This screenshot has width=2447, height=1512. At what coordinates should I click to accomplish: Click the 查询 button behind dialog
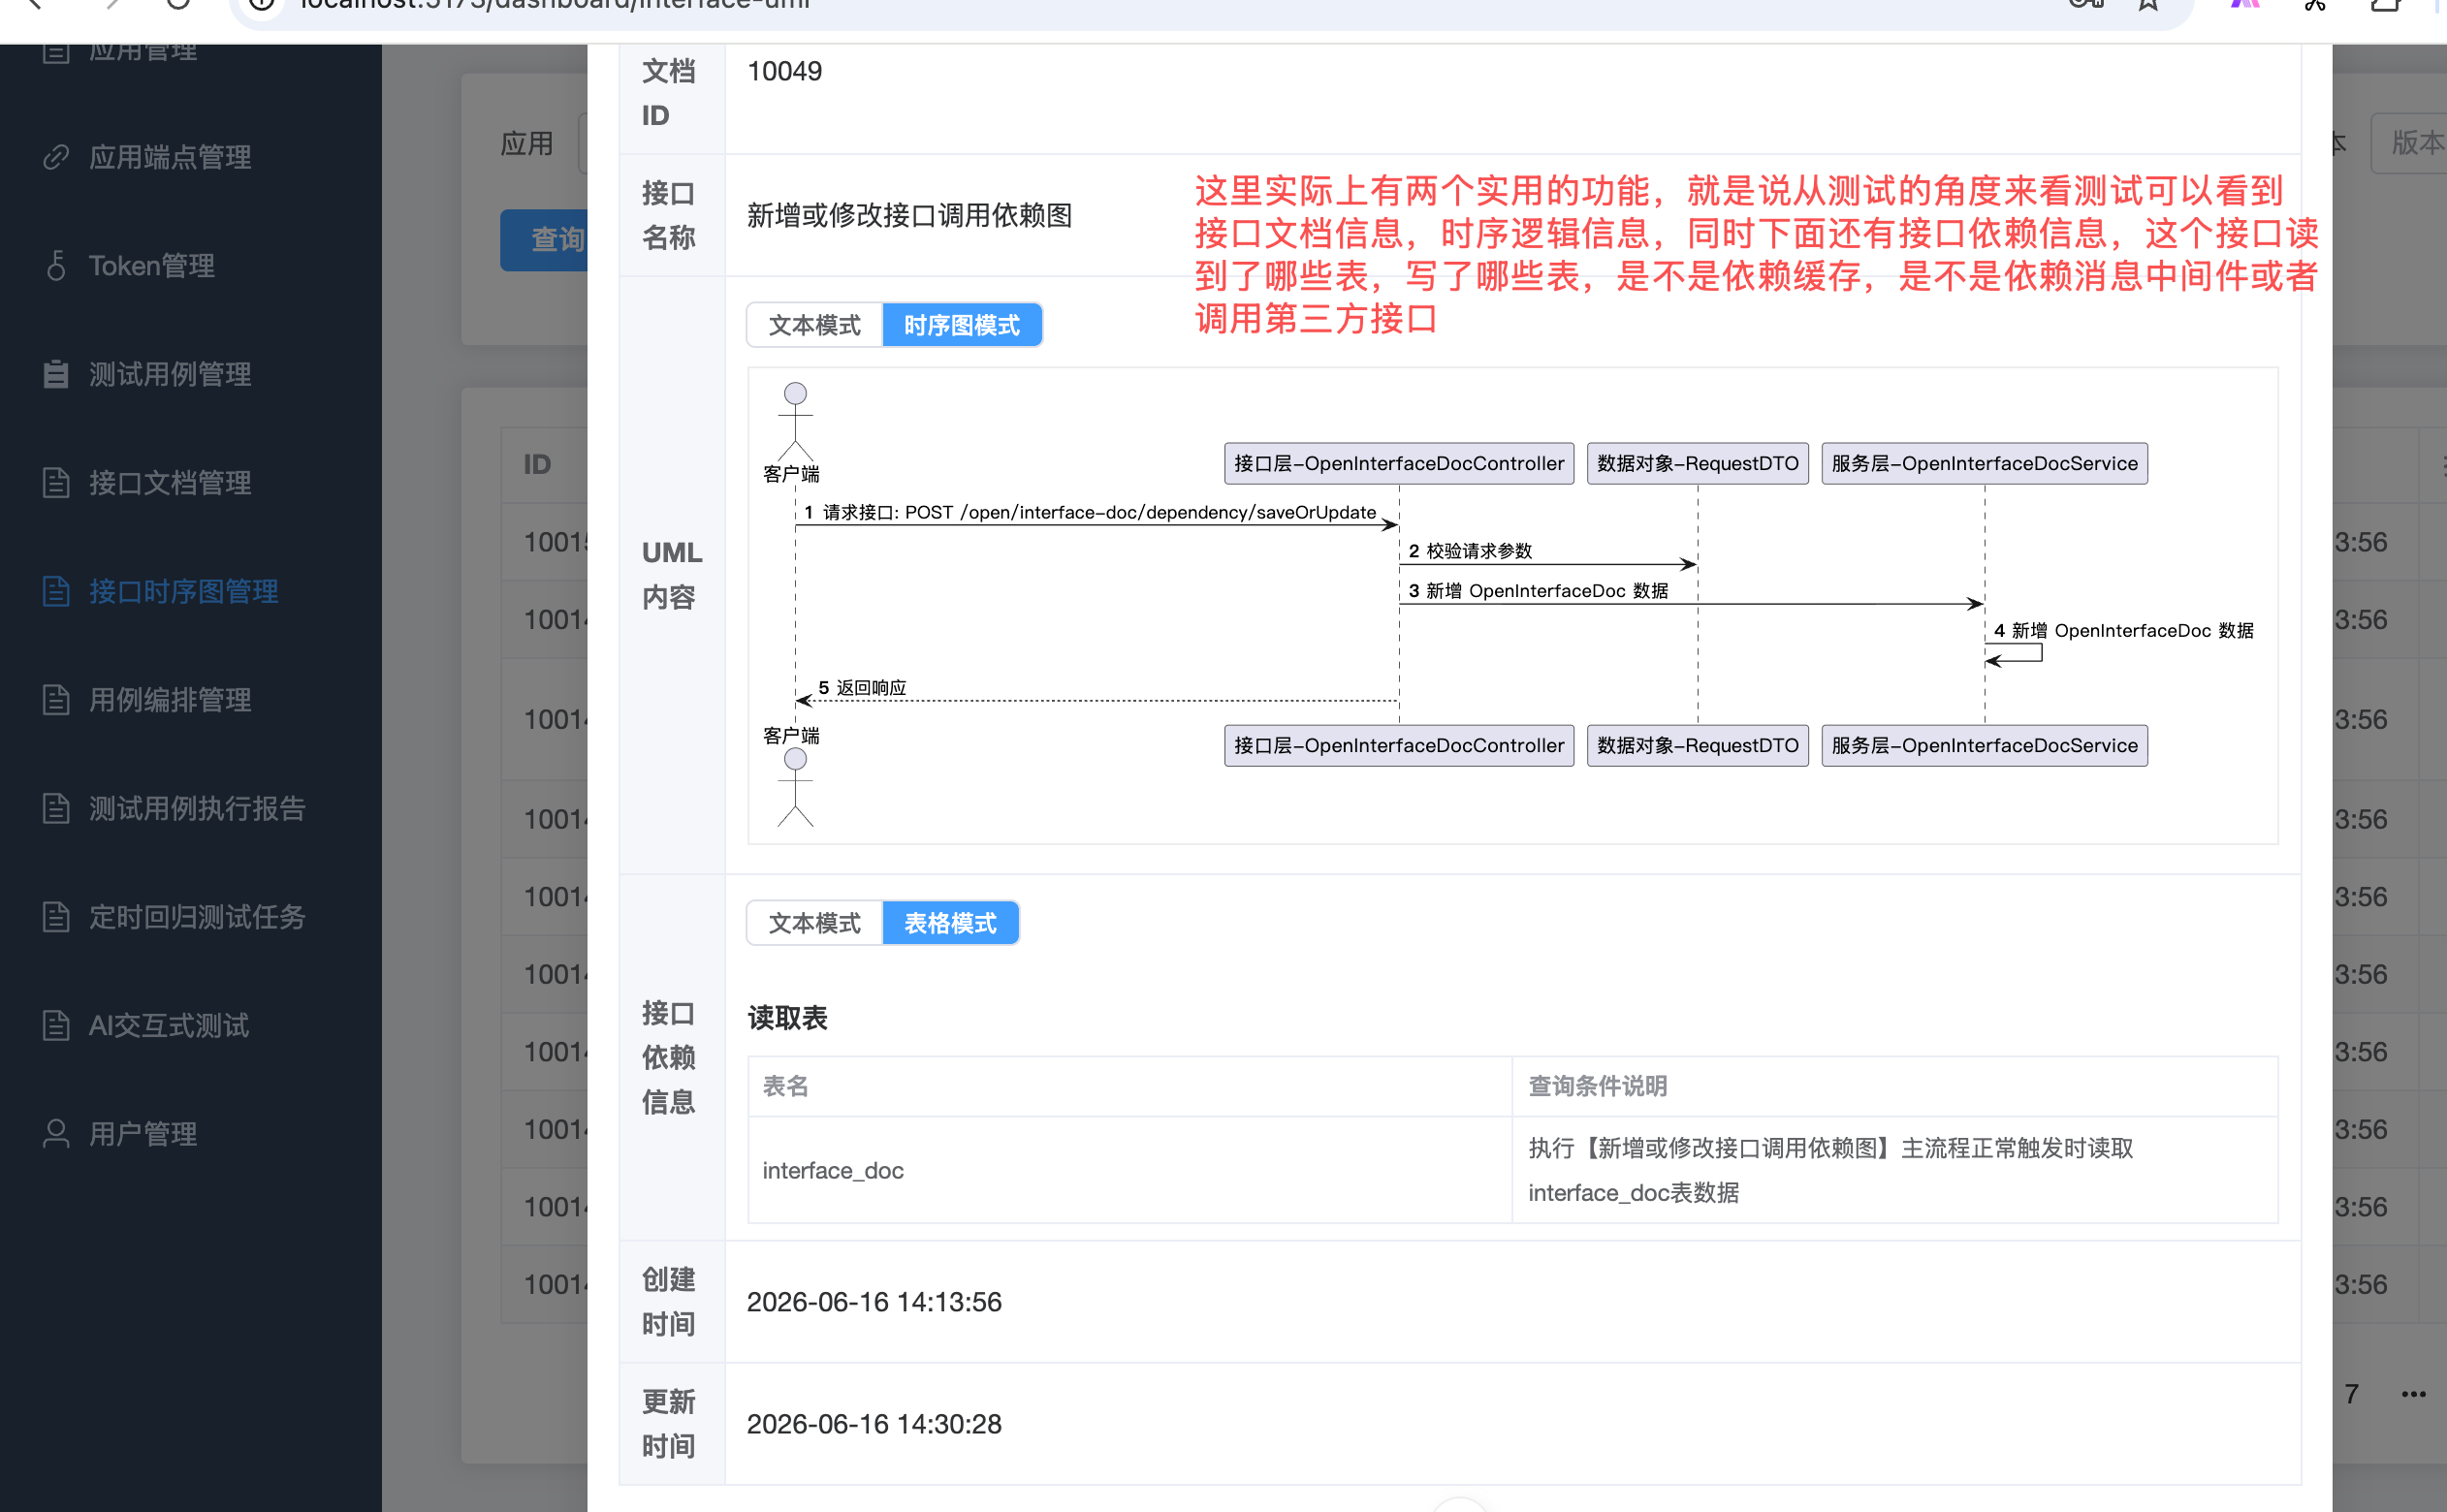pos(544,240)
